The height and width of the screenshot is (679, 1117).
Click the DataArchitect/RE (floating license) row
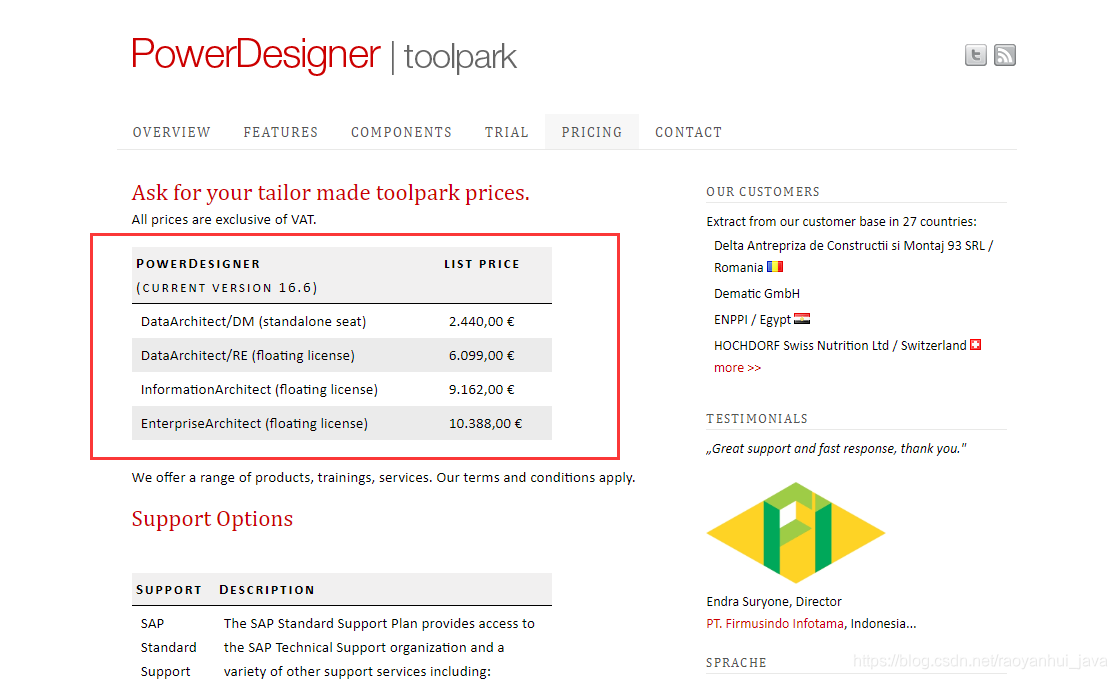point(342,355)
